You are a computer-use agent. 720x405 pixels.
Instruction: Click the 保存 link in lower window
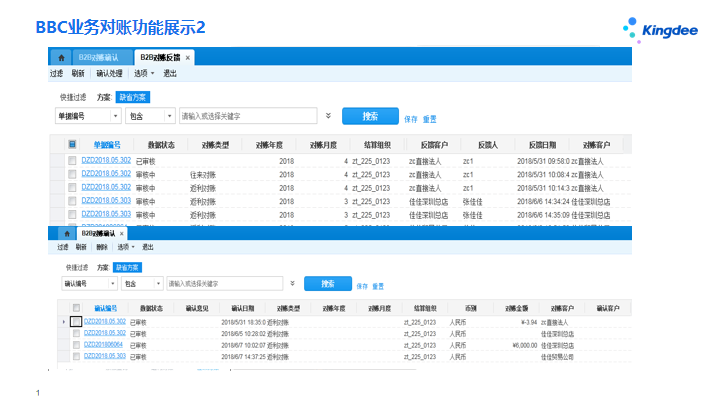pos(362,286)
